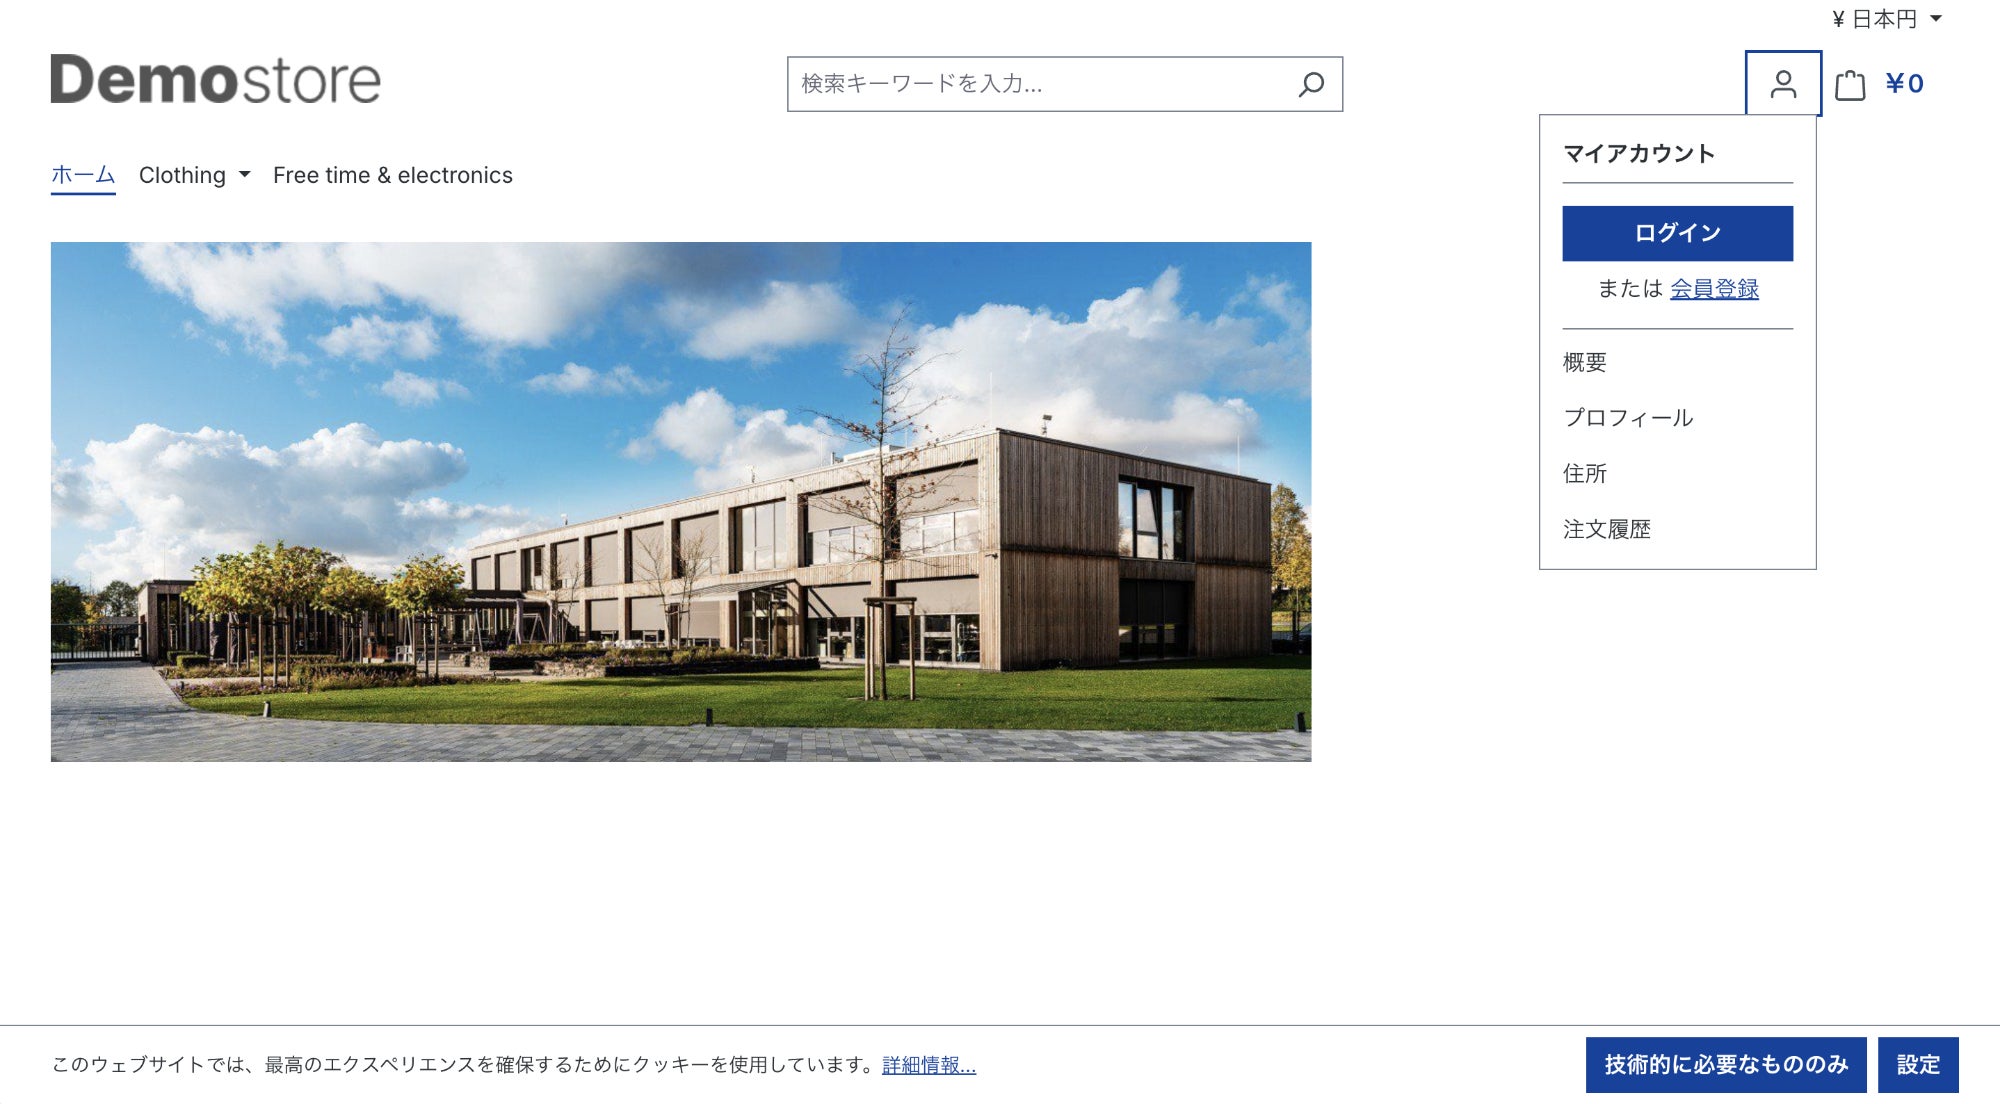This screenshot has width=2000, height=1104.
Task: Click the building banner image
Action: 680,501
